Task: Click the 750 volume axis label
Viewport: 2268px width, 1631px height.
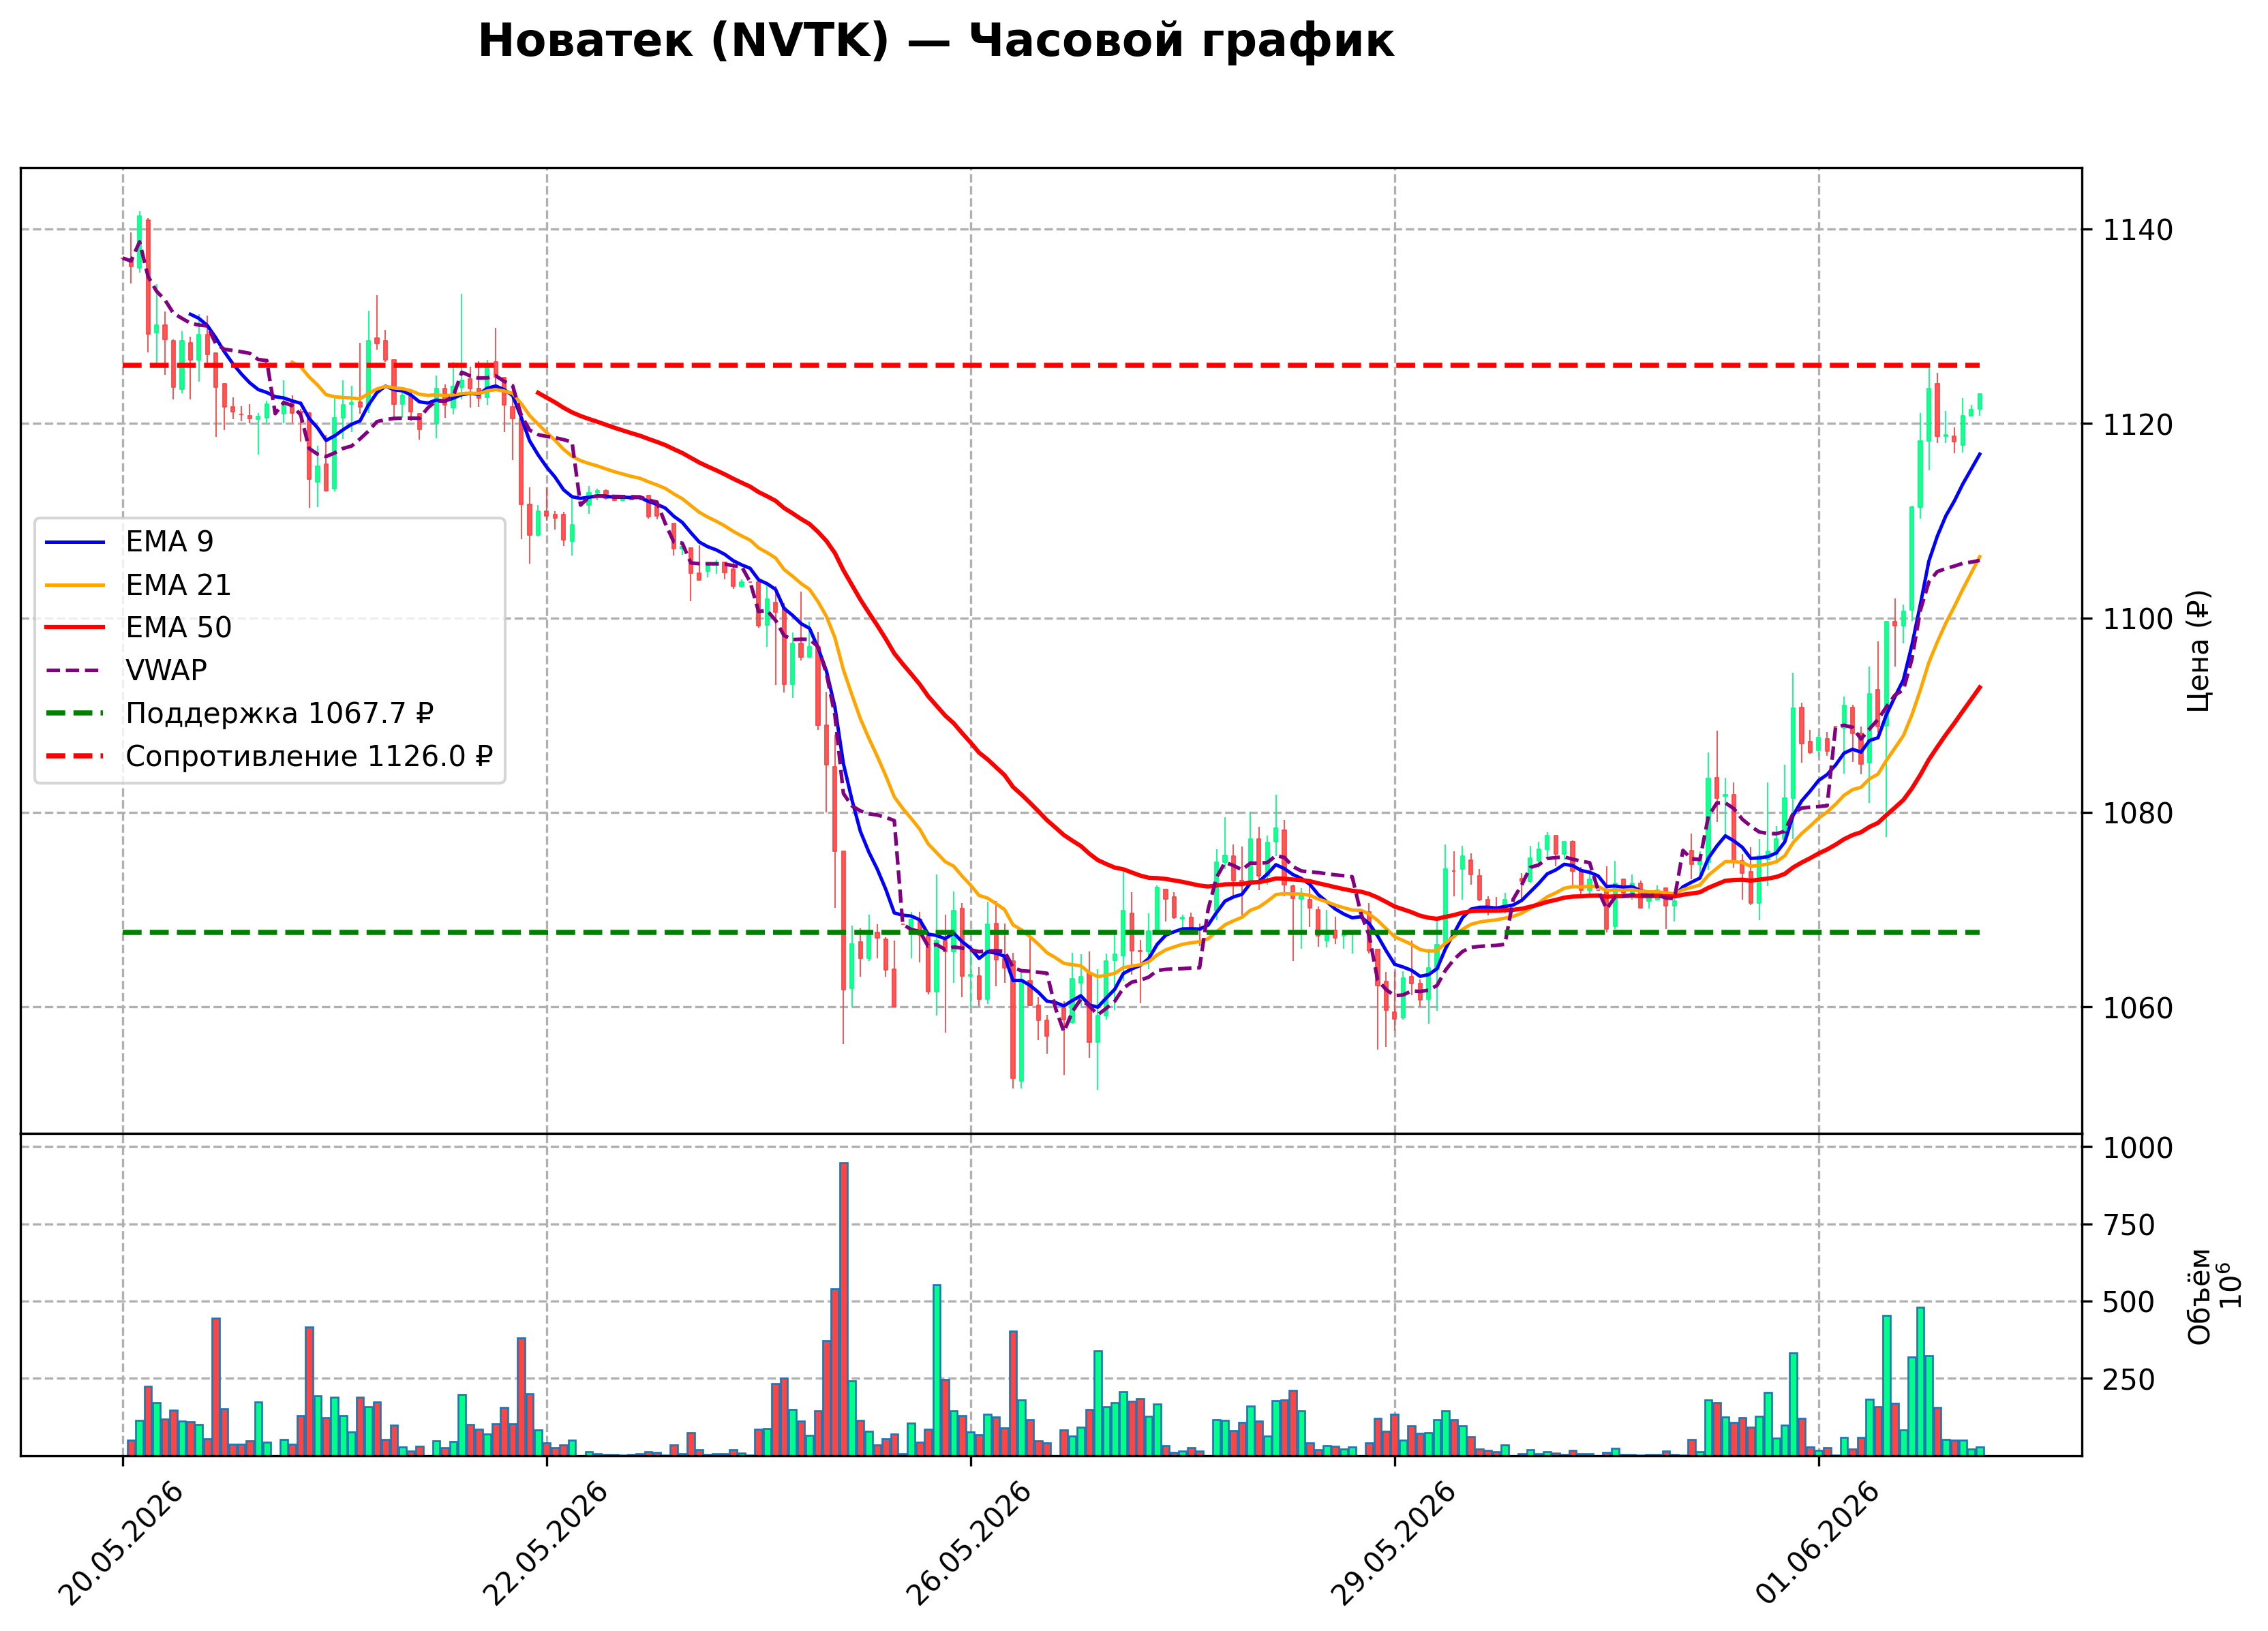Action: coord(2129,1226)
